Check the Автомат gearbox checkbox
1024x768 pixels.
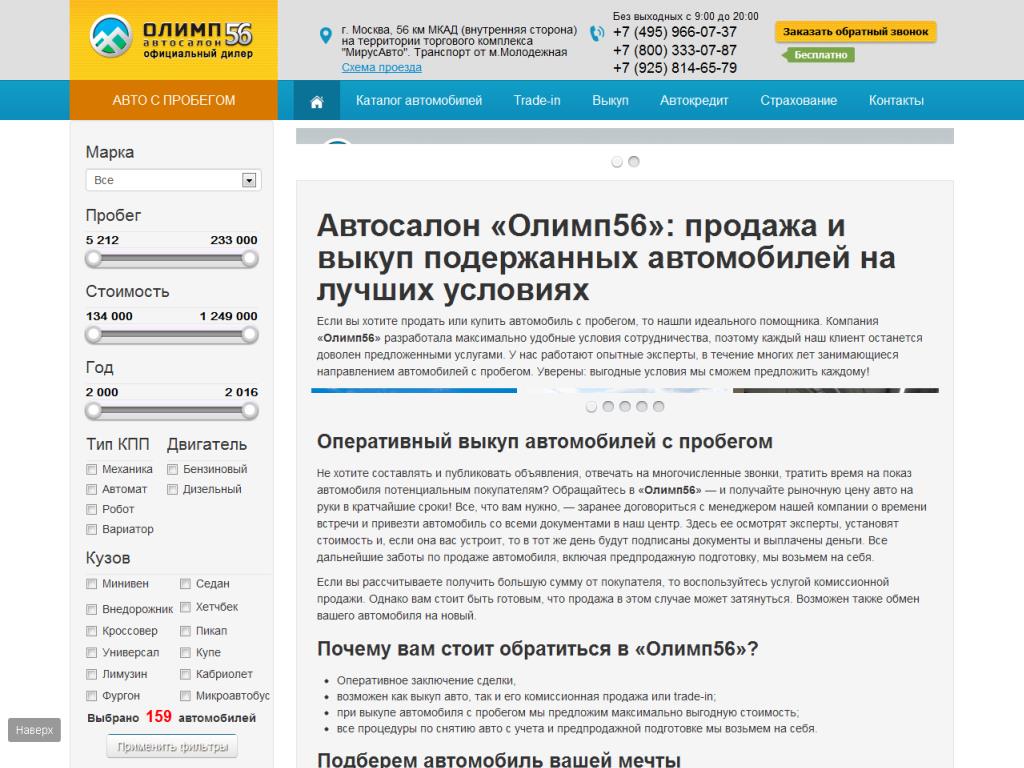[x=91, y=490]
